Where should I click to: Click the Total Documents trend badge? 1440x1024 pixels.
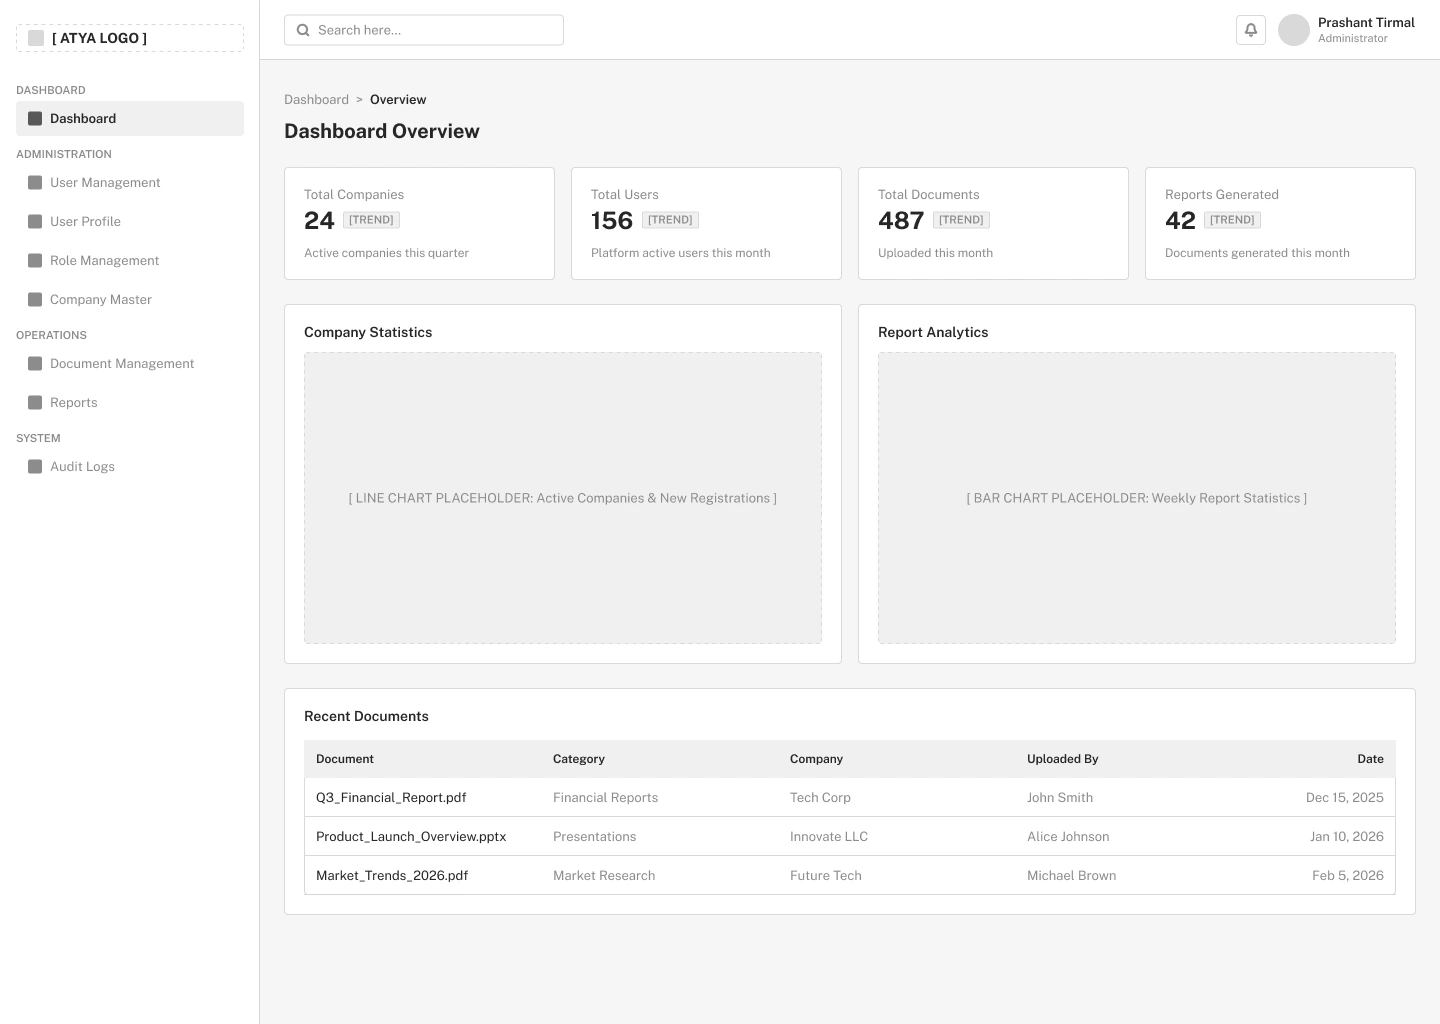[961, 220]
